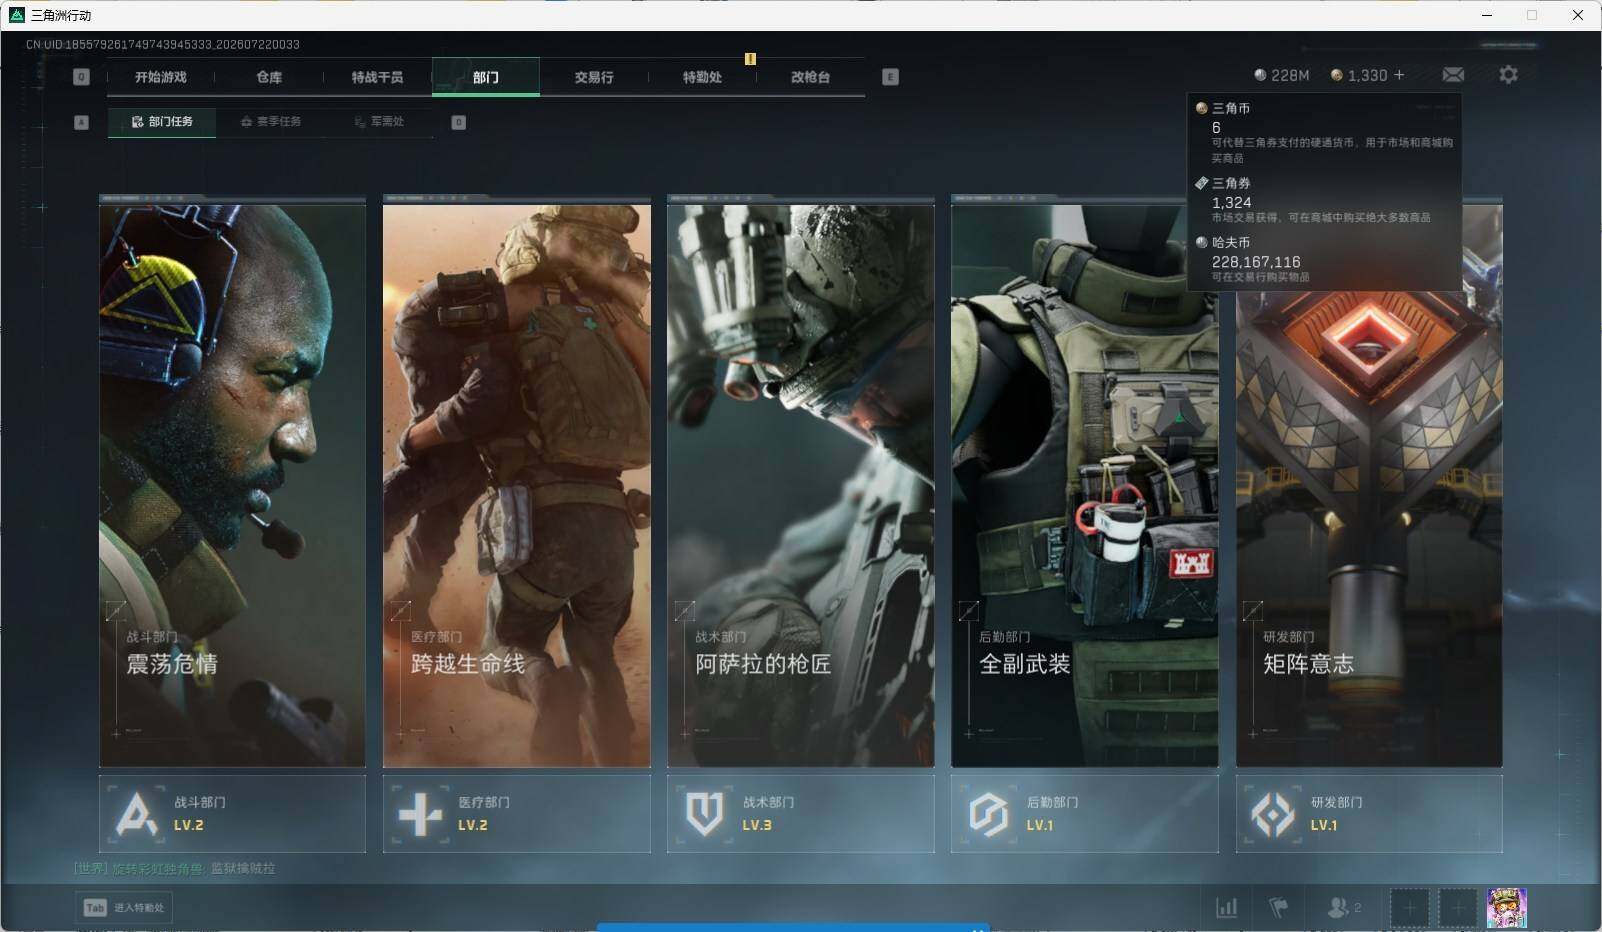Viewport: 1602px width, 932px height.
Task: Click the first empty squad slot plus
Action: point(1409,908)
